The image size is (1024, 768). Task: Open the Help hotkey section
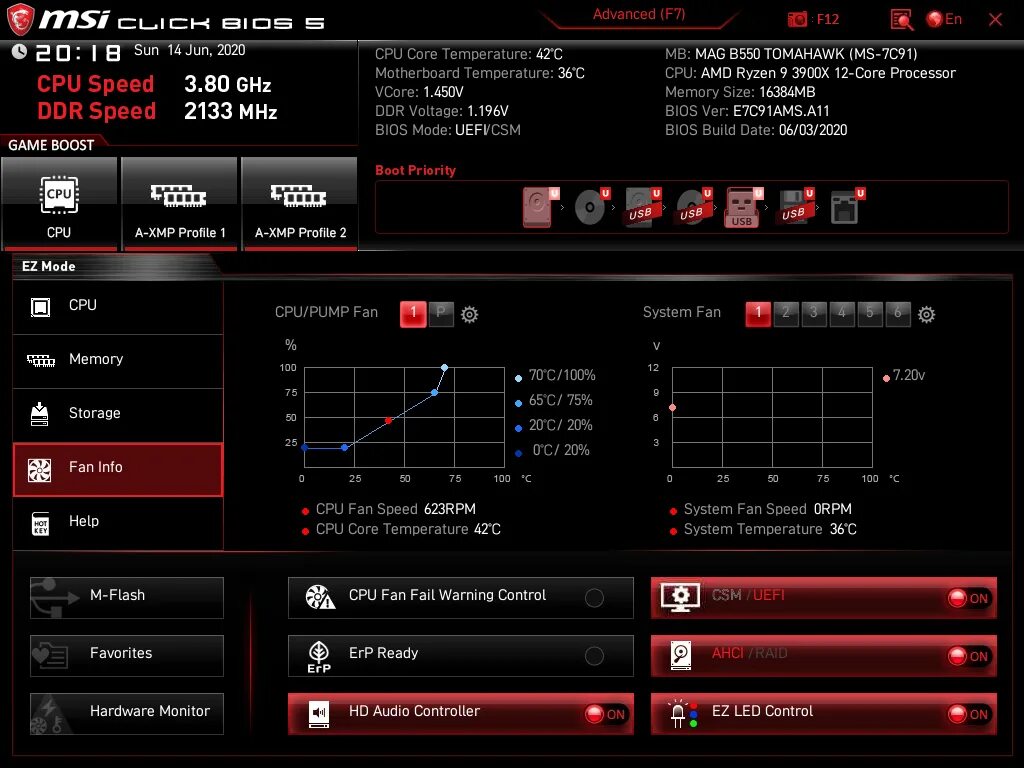tap(118, 522)
